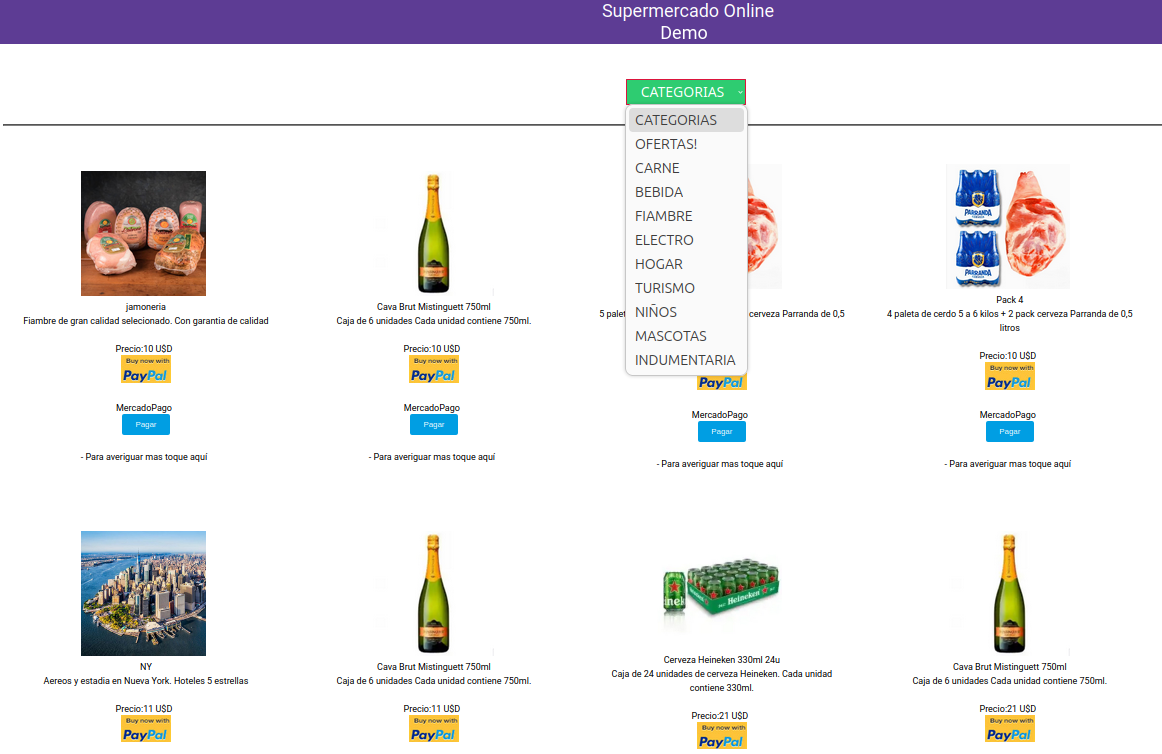1162x754 pixels.
Task: Click Pagar button for jamoneria
Action: tap(146, 425)
